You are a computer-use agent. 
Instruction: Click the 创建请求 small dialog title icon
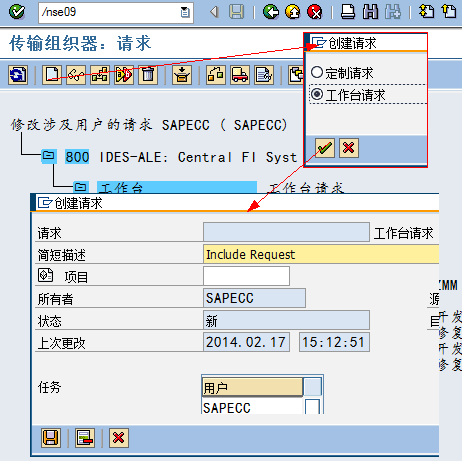319,43
